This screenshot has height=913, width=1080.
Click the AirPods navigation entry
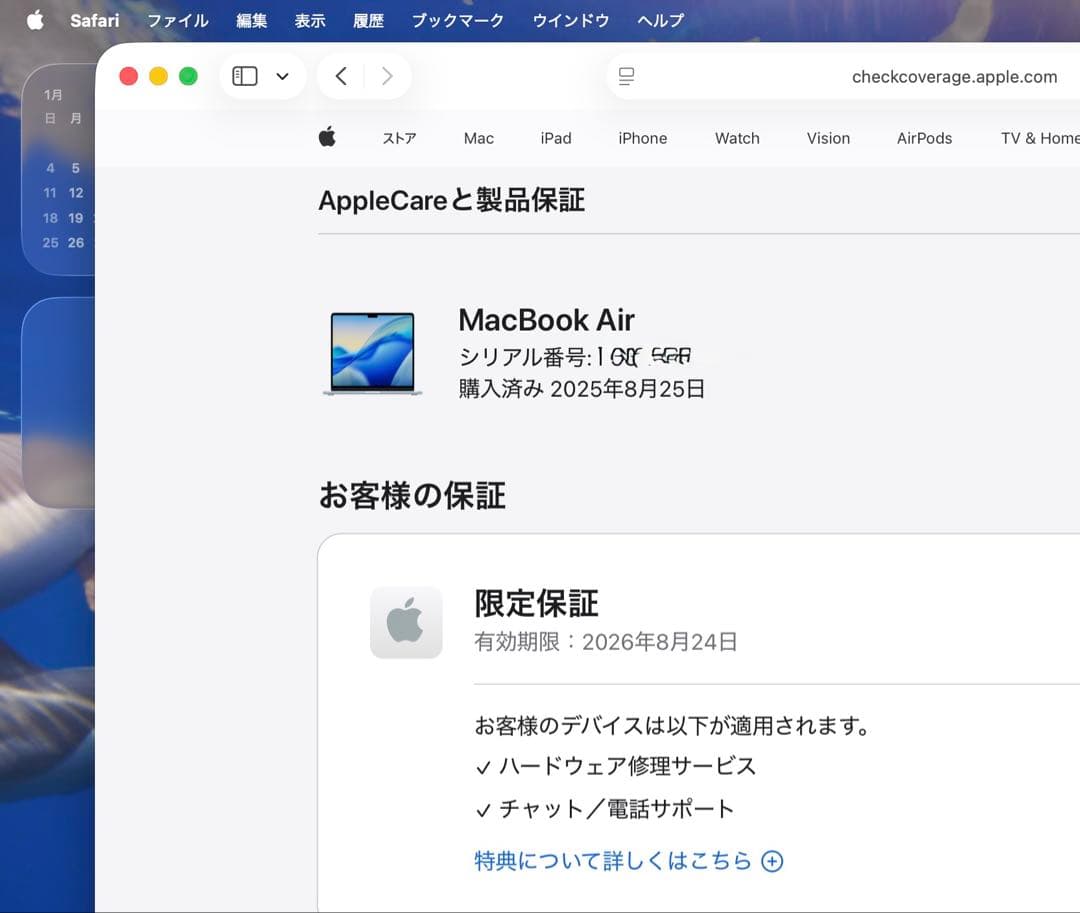click(x=924, y=138)
